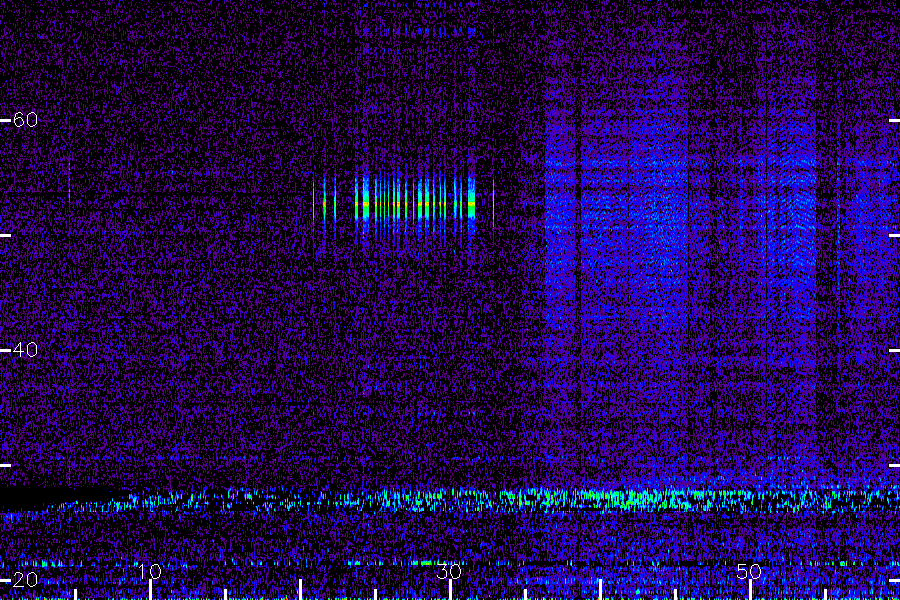Click the 20 frequency axis label
The image size is (900, 600).
pos(25,580)
